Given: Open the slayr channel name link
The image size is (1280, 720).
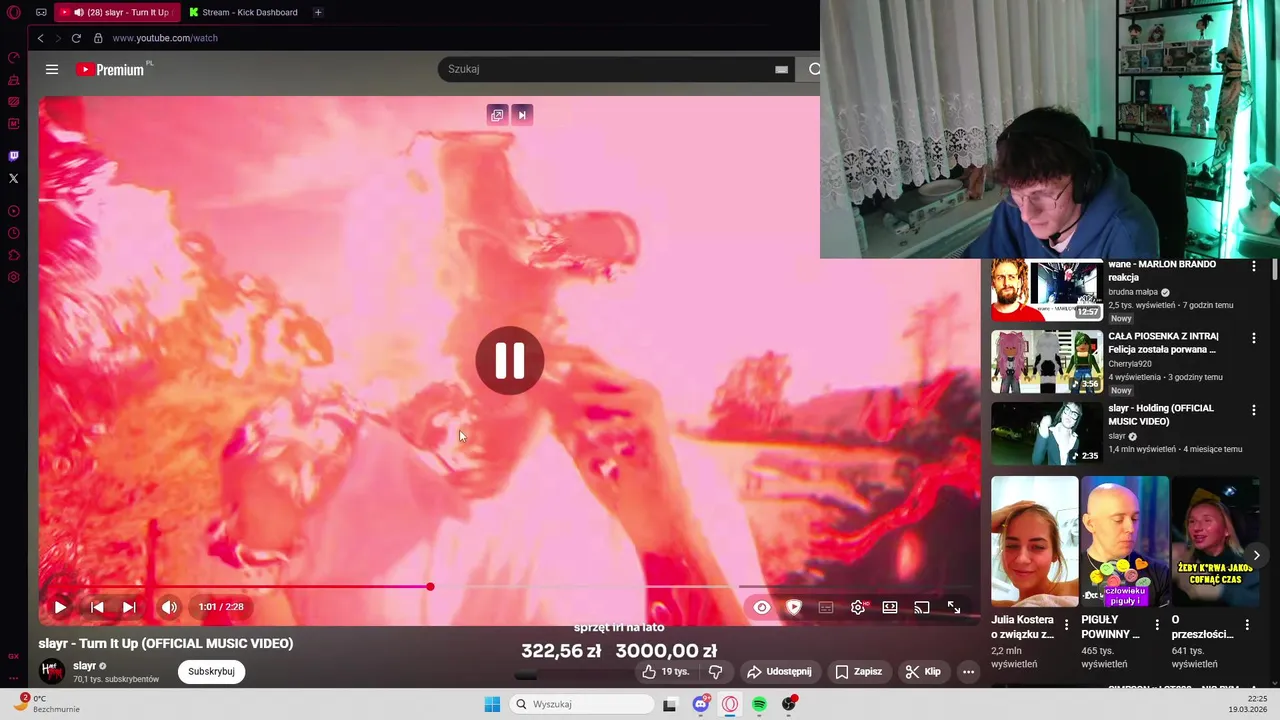Looking at the screenshot, I should 84,666.
